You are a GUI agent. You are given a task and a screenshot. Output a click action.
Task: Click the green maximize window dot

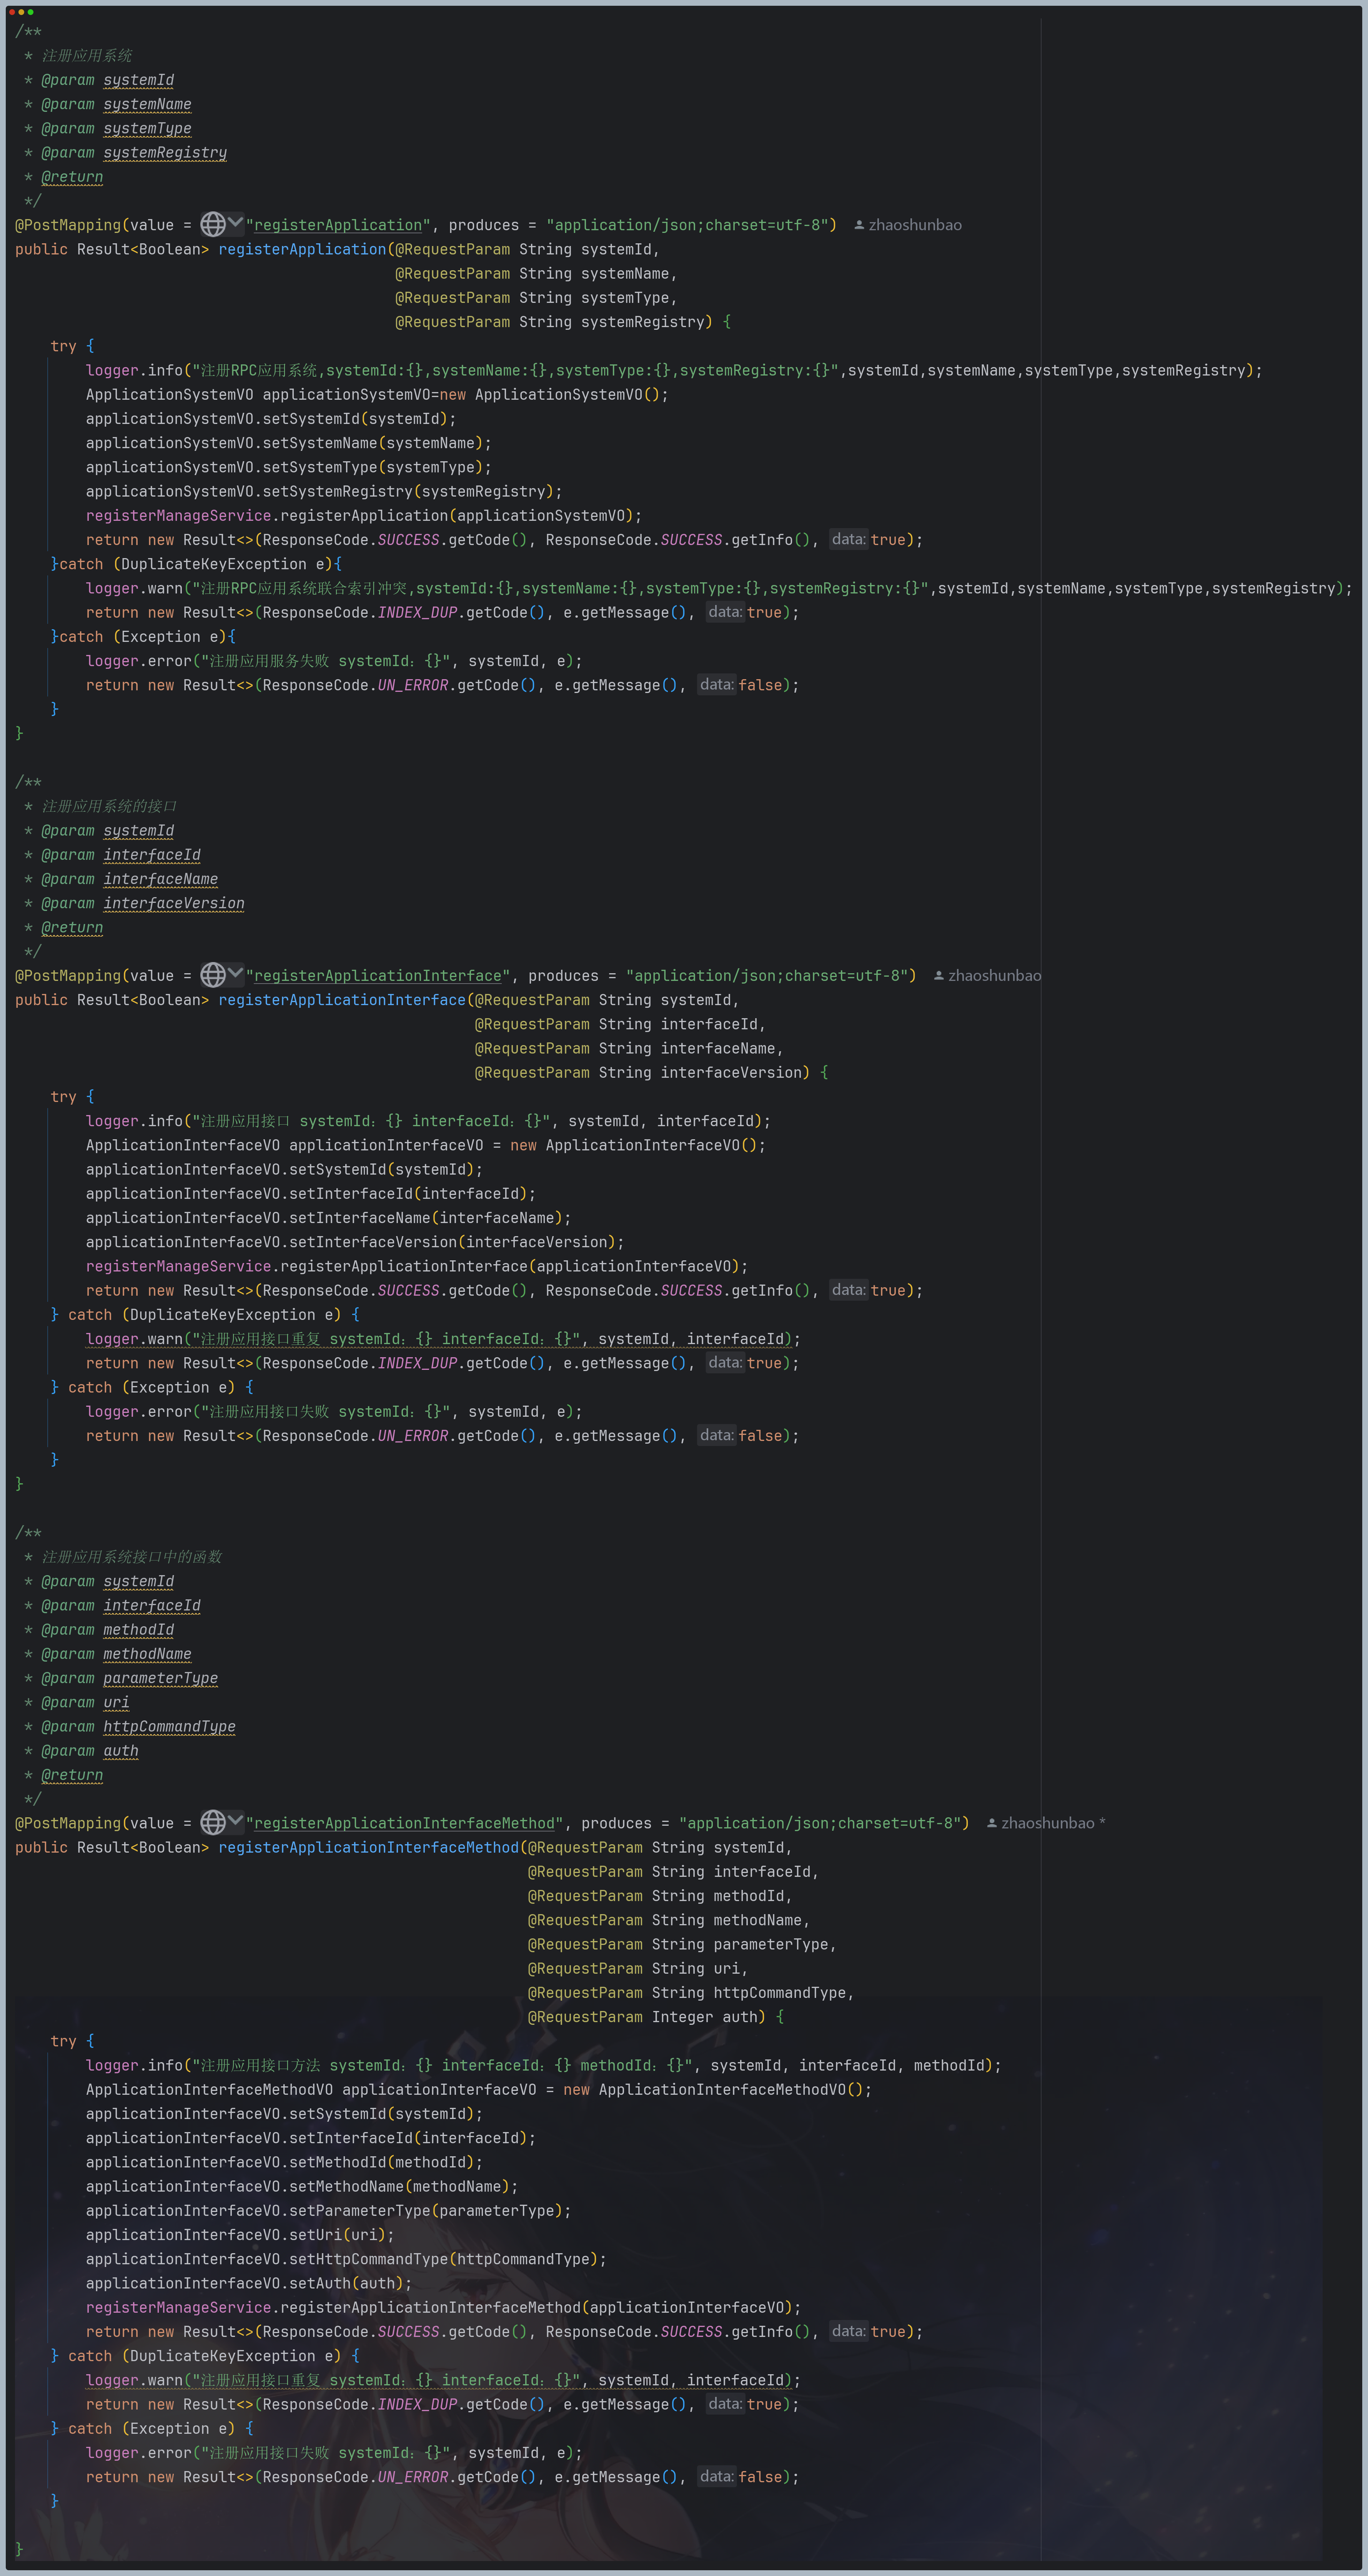point(31,12)
